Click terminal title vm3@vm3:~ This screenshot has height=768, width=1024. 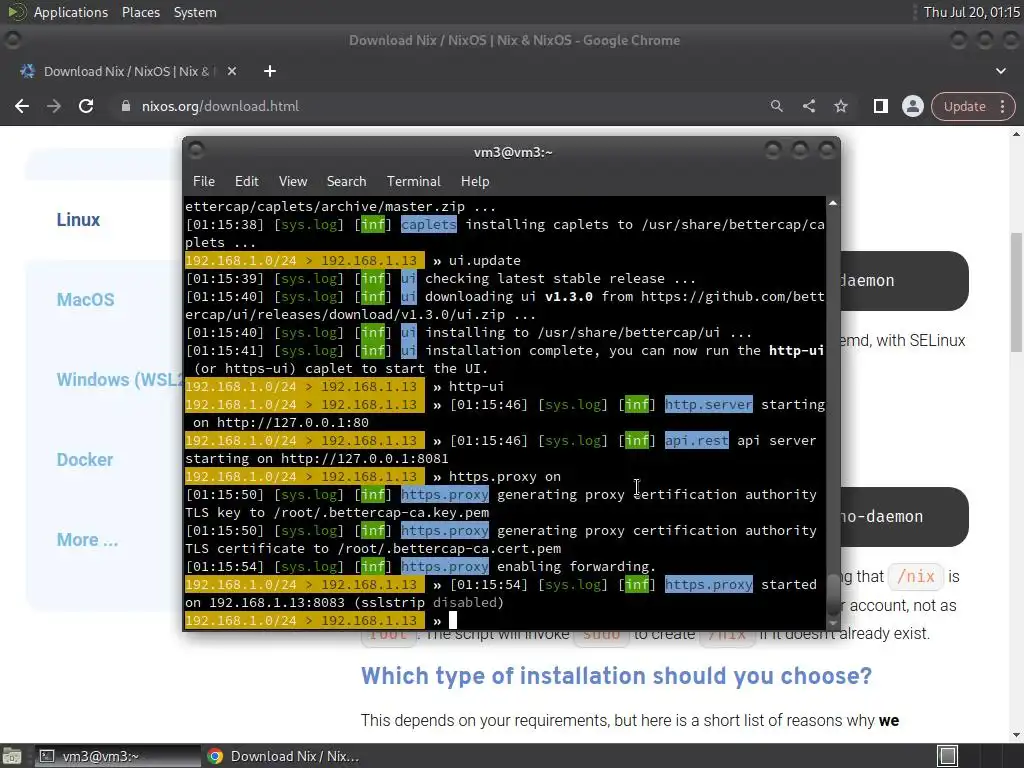coord(513,152)
